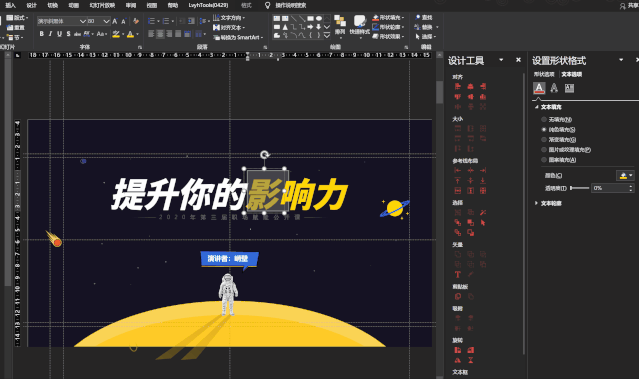Viewport: 639px width, 379px height.
Task: Click the yellow ringed planet graphic
Action: point(394,208)
